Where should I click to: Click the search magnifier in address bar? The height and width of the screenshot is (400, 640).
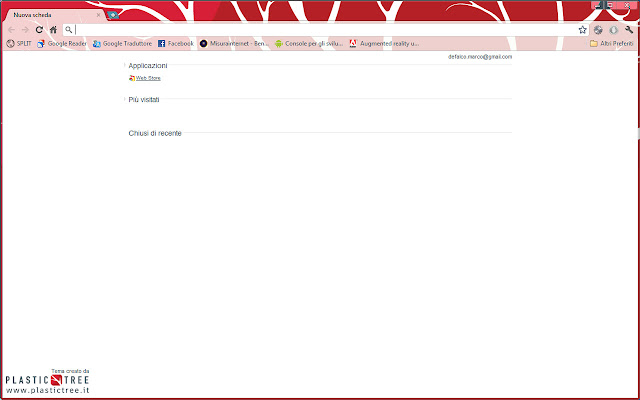coord(69,30)
